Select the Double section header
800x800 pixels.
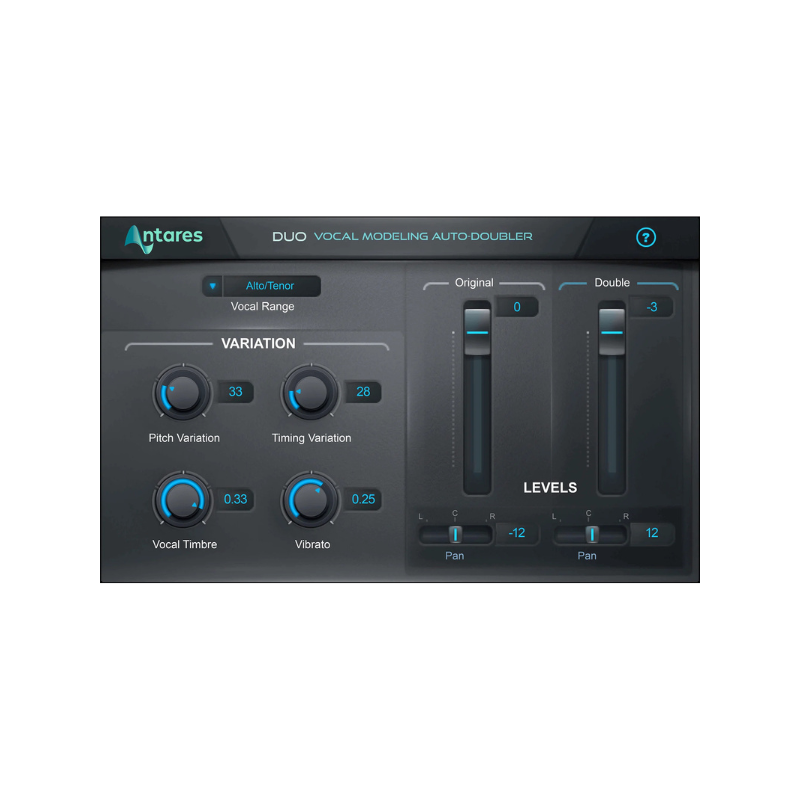click(x=609, y=282)
